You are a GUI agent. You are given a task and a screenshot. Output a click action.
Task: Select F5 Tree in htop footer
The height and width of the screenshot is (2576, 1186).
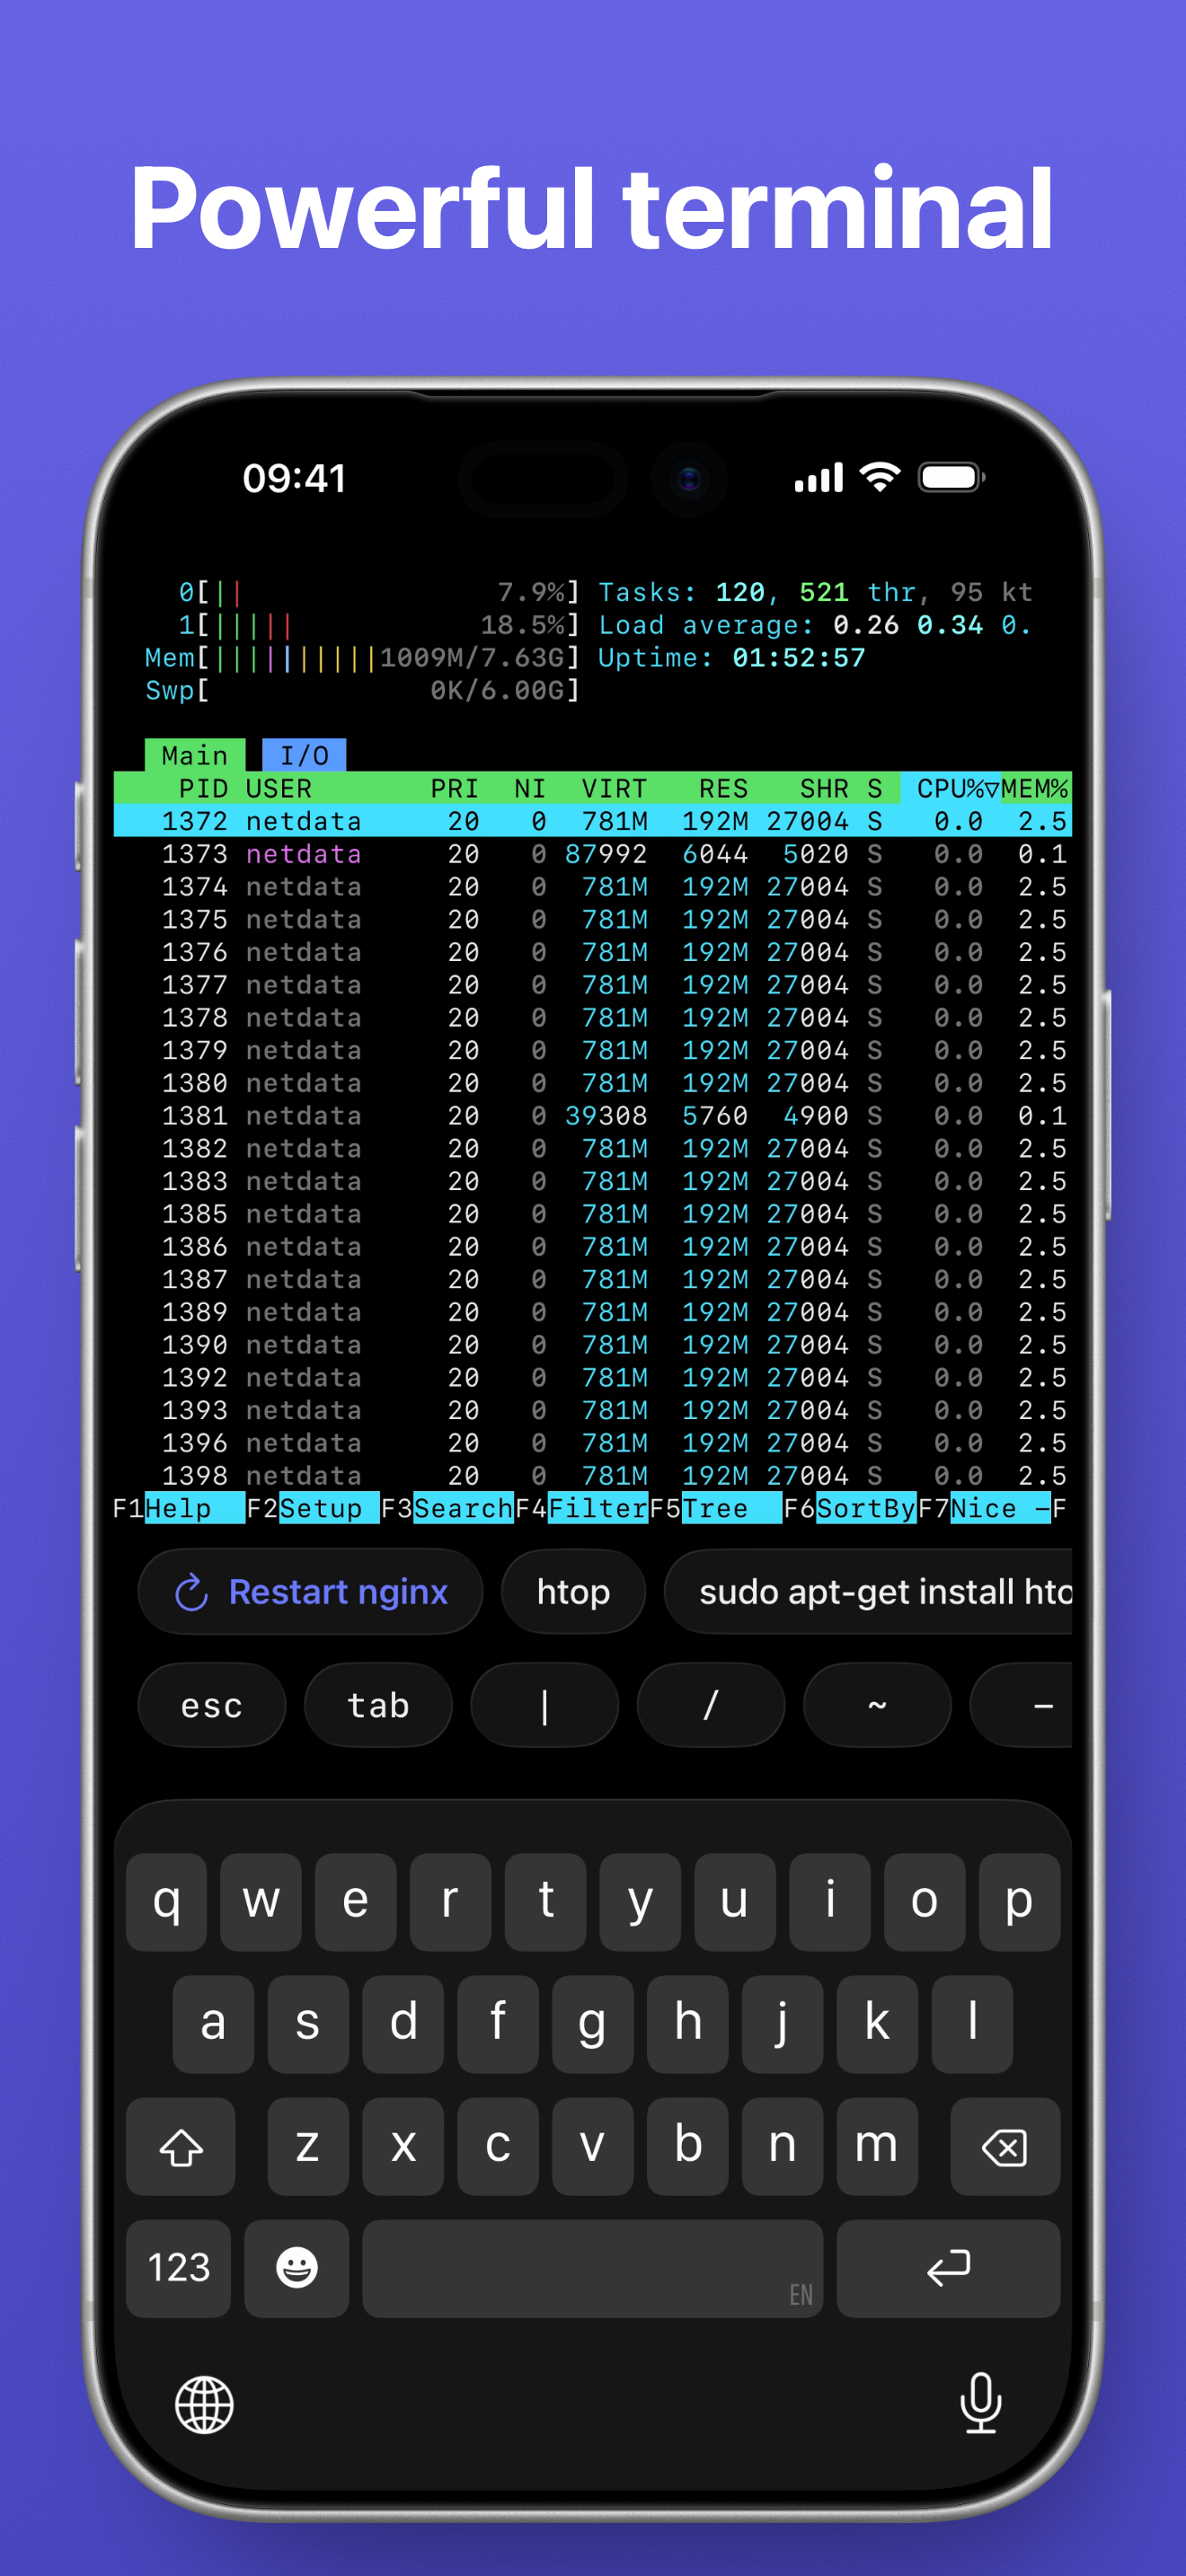[x=716, y=1508]
